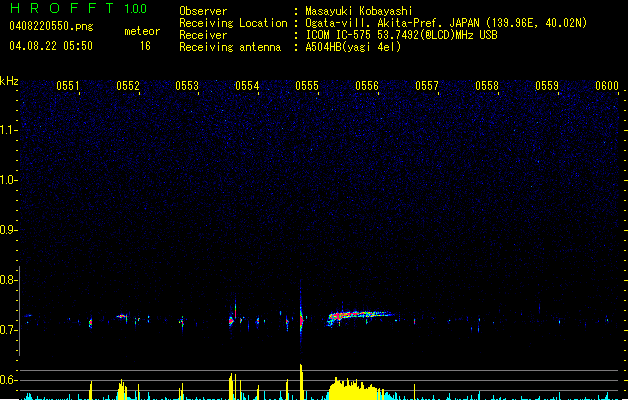Click the 0.9 kHz axis label
Viewport: 629px width, 400px height.
pyautogui.click(x=8, y=230)
